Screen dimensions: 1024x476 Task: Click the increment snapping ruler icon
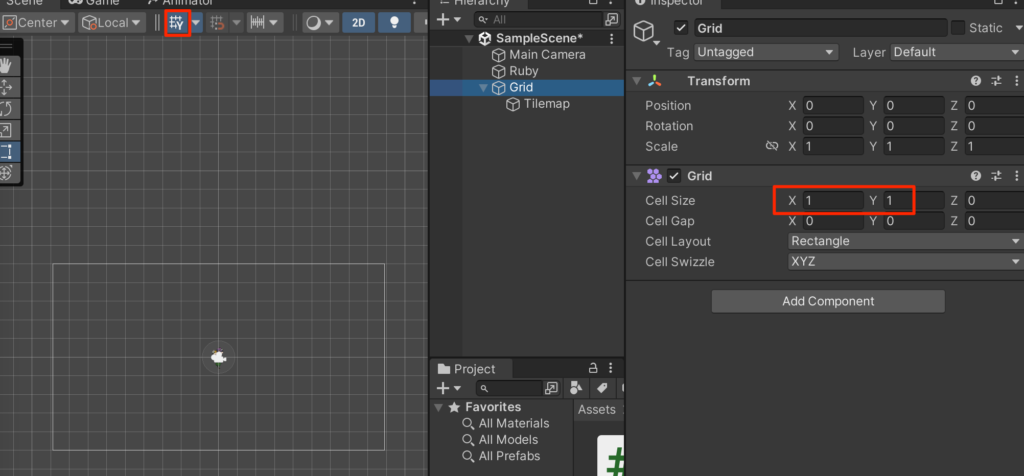[x=258, y=23]
